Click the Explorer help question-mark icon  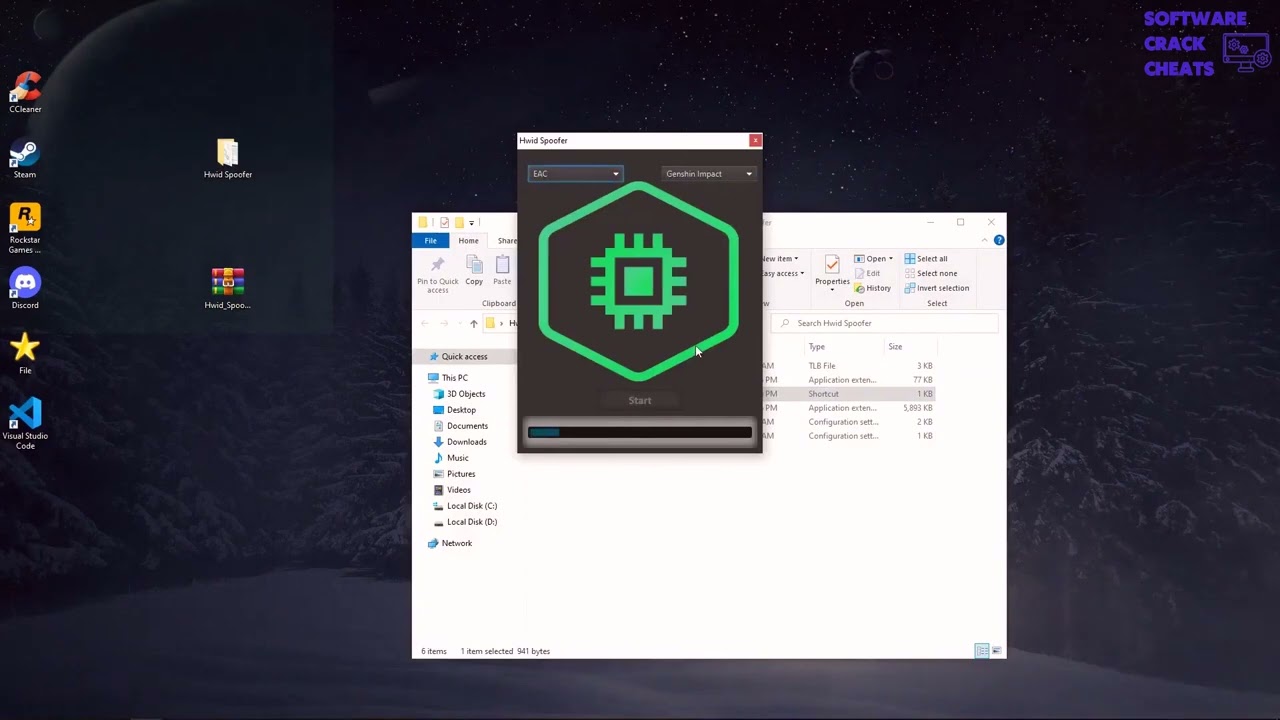click(x=999, y=240)
